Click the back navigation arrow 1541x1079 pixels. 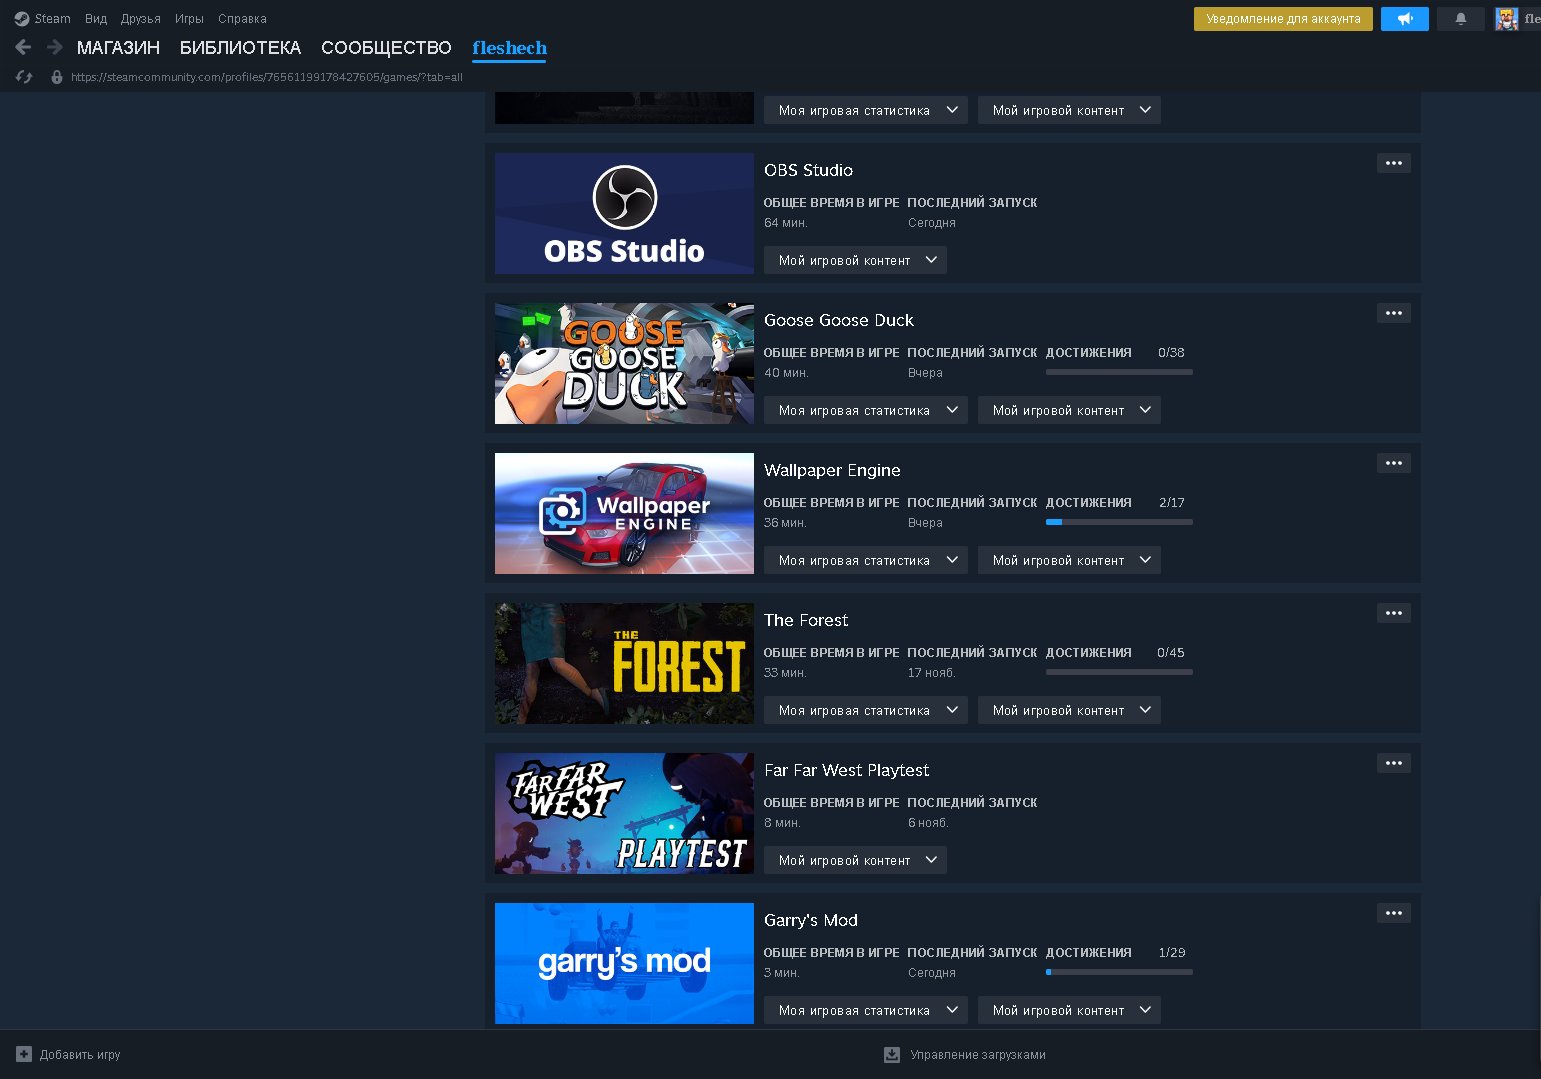[23, 47]
